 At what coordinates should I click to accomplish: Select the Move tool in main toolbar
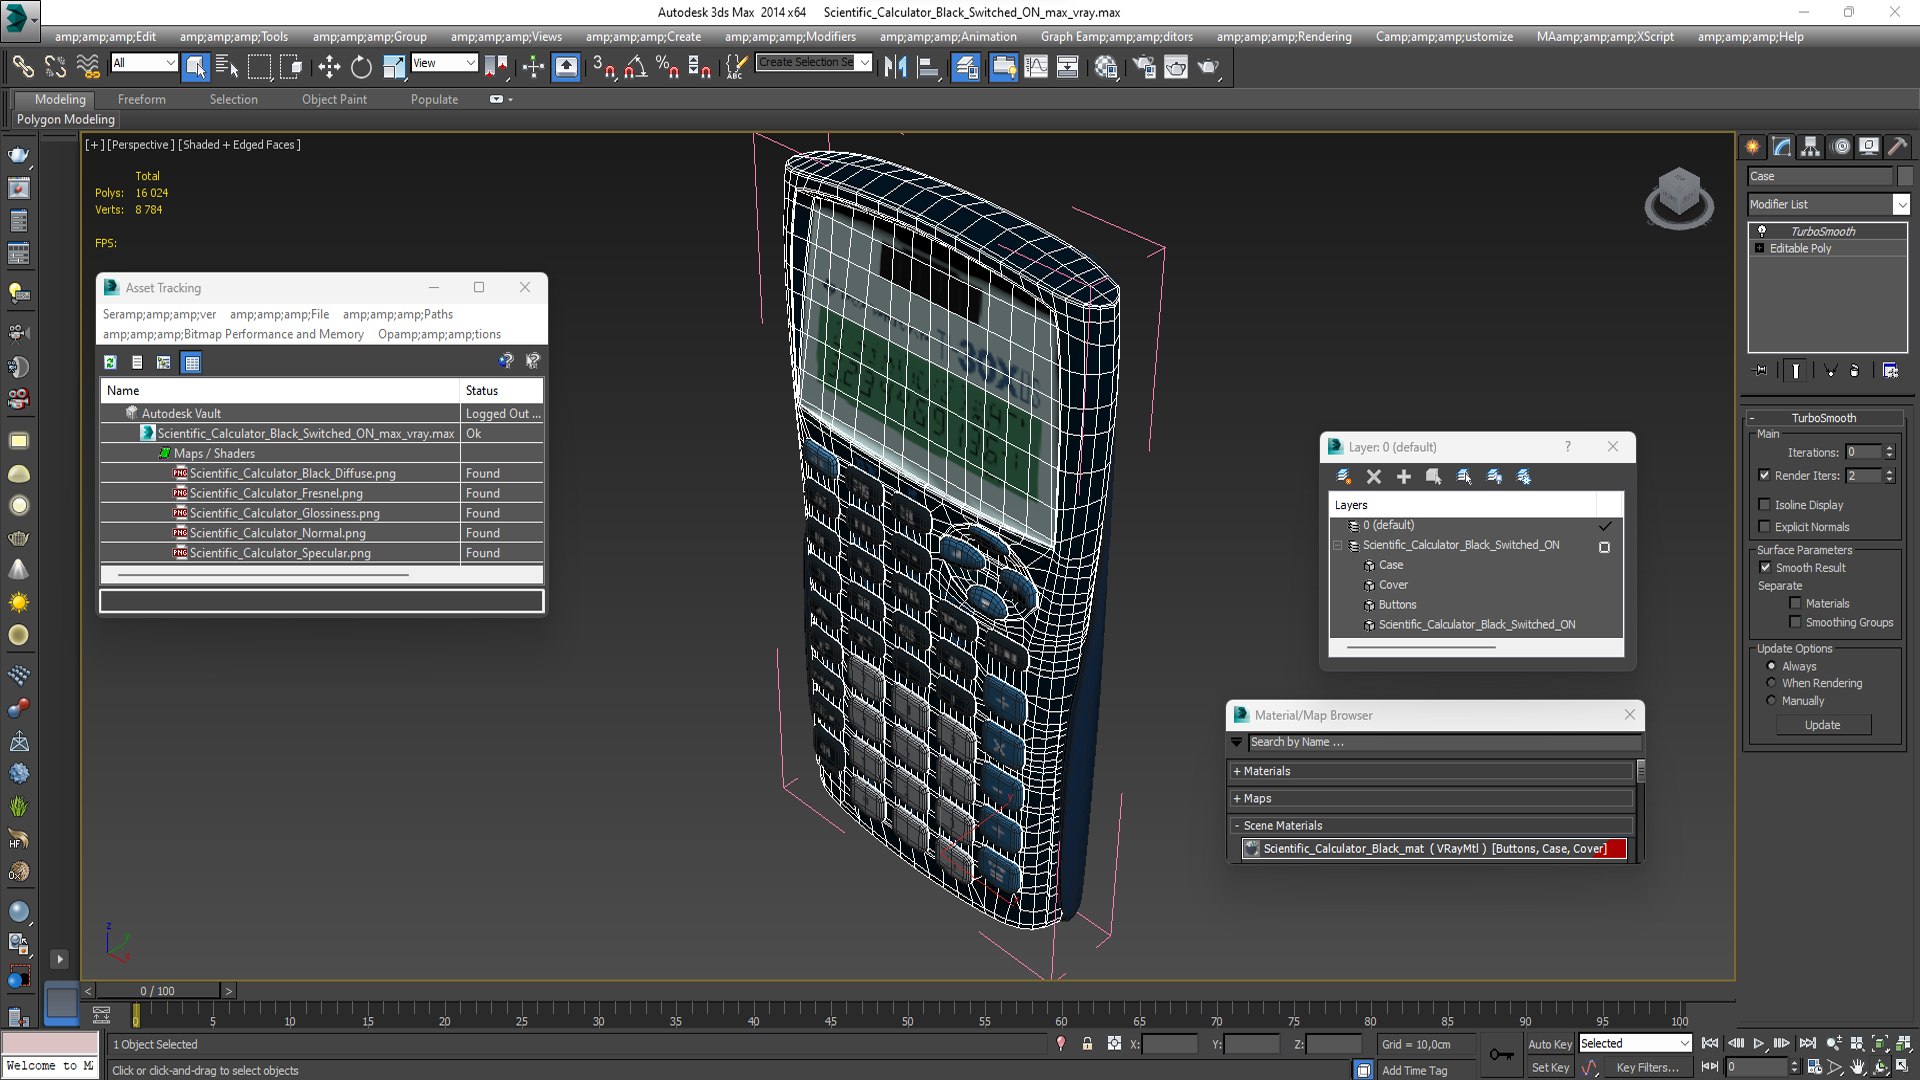pos(329,67)
